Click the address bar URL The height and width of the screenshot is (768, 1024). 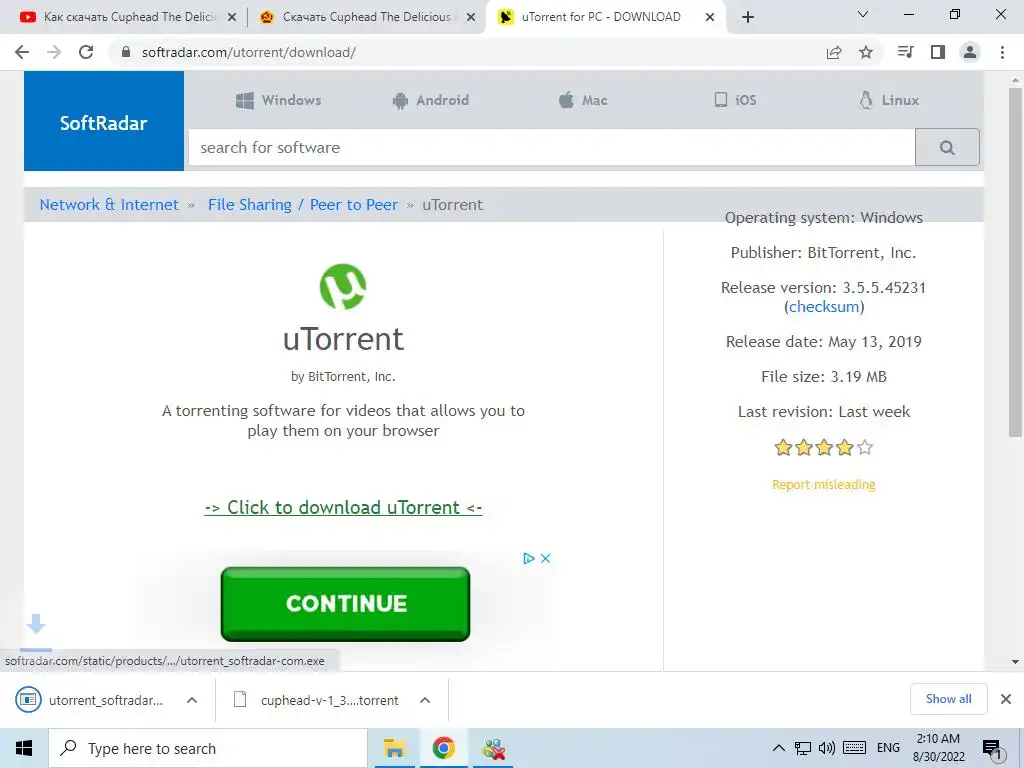[x=249, y=52]
